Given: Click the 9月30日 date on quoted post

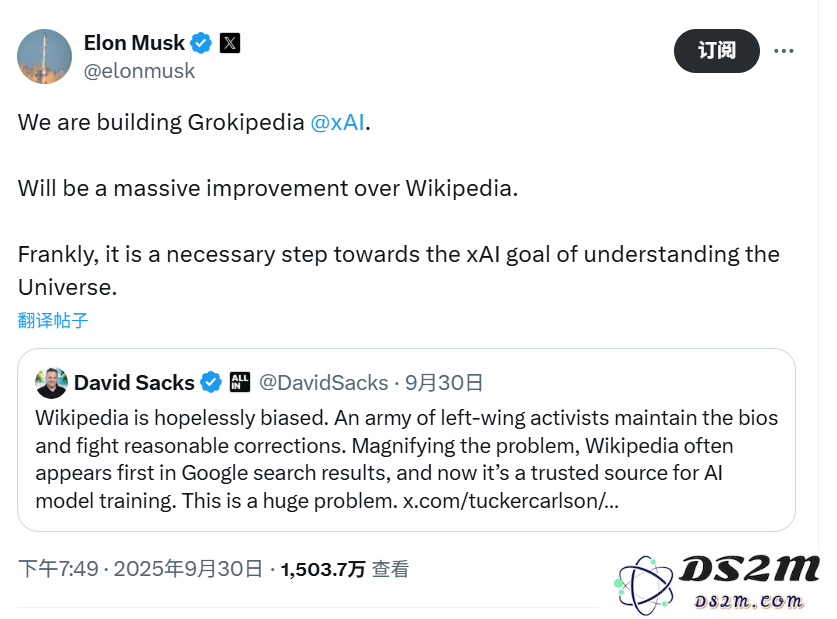Looking at the screenshot, I should coord(443,382).
